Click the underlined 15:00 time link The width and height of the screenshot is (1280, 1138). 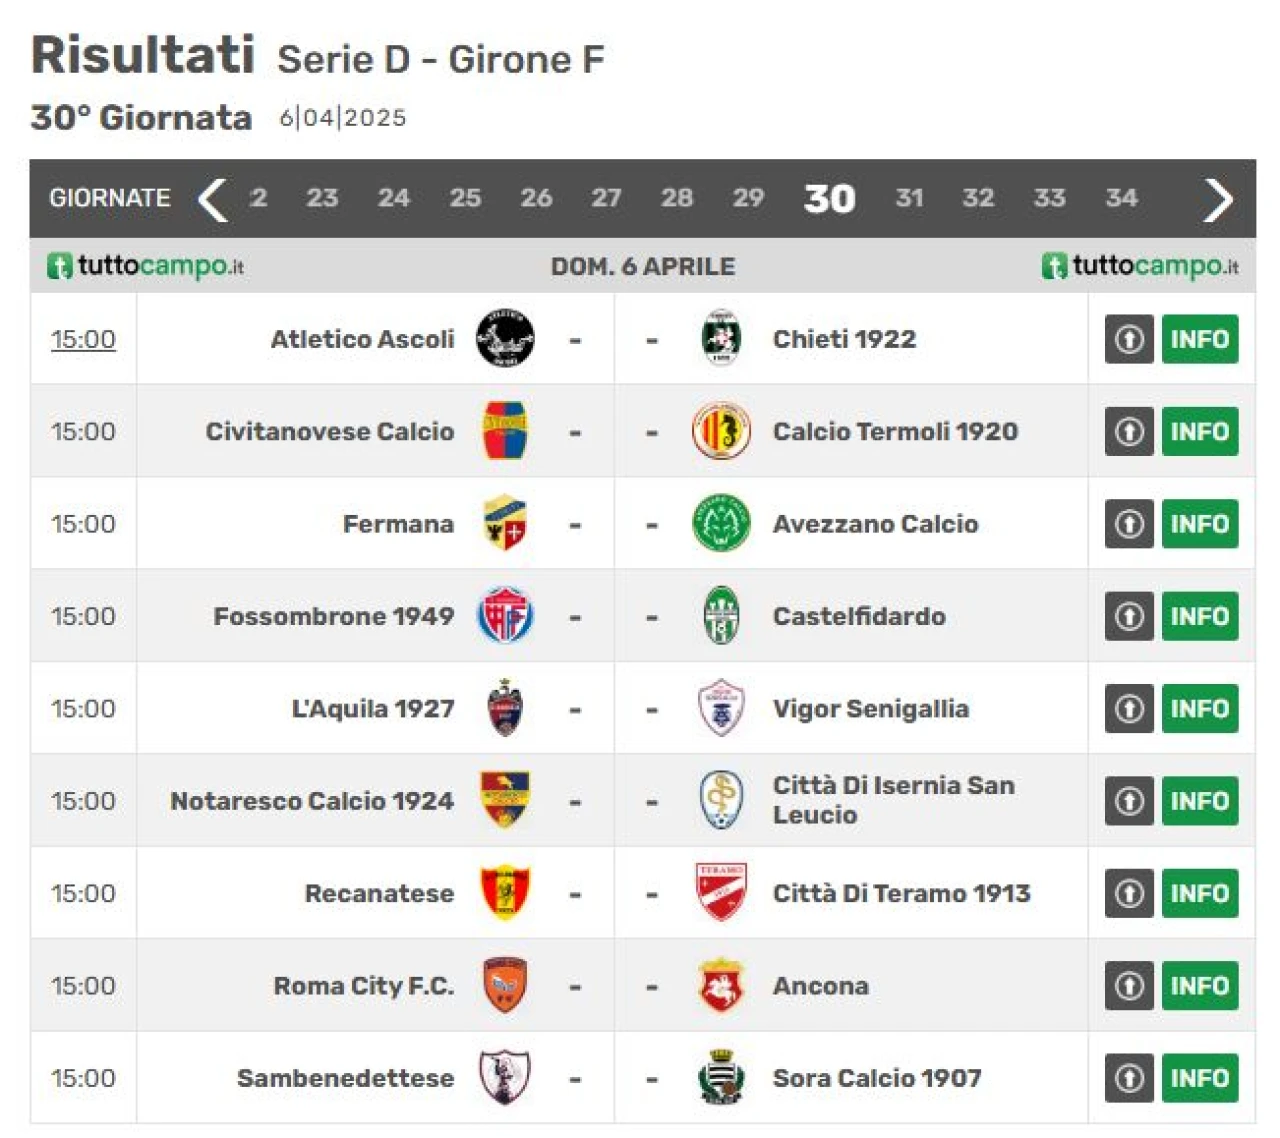pyautogui.click(x=83, y=340)
